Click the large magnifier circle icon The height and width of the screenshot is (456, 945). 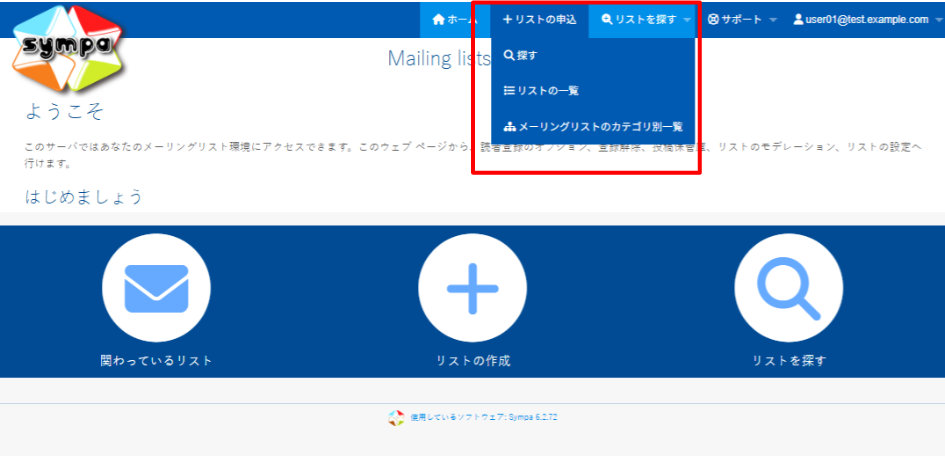(789, 287)
